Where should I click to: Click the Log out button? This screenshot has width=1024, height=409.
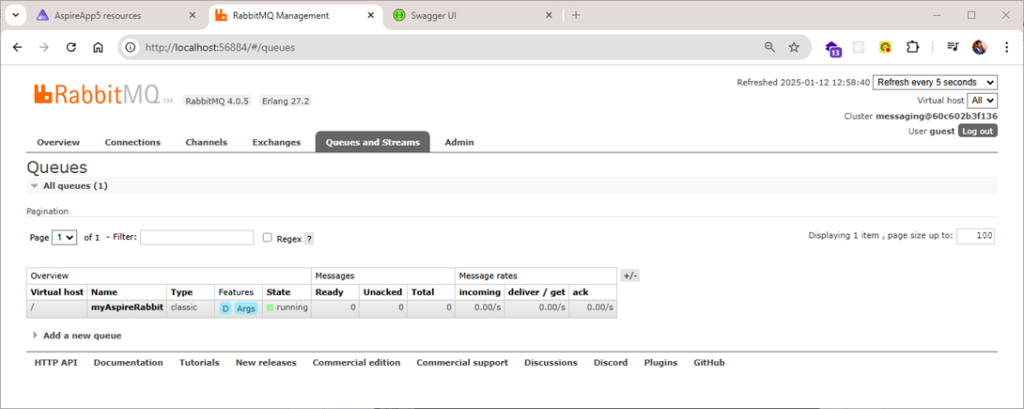(977, 131)
